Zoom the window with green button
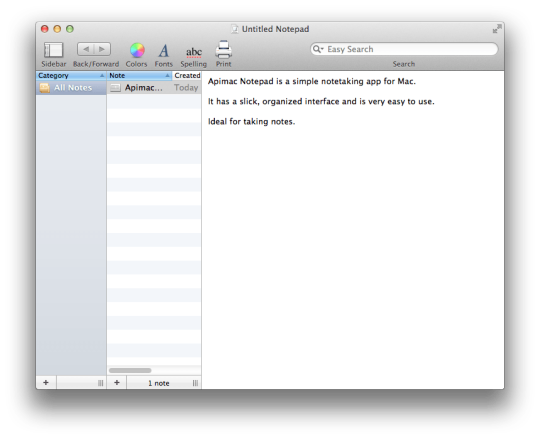The width and height of the screenshot is (540, 439). click(x=70, y=29)
